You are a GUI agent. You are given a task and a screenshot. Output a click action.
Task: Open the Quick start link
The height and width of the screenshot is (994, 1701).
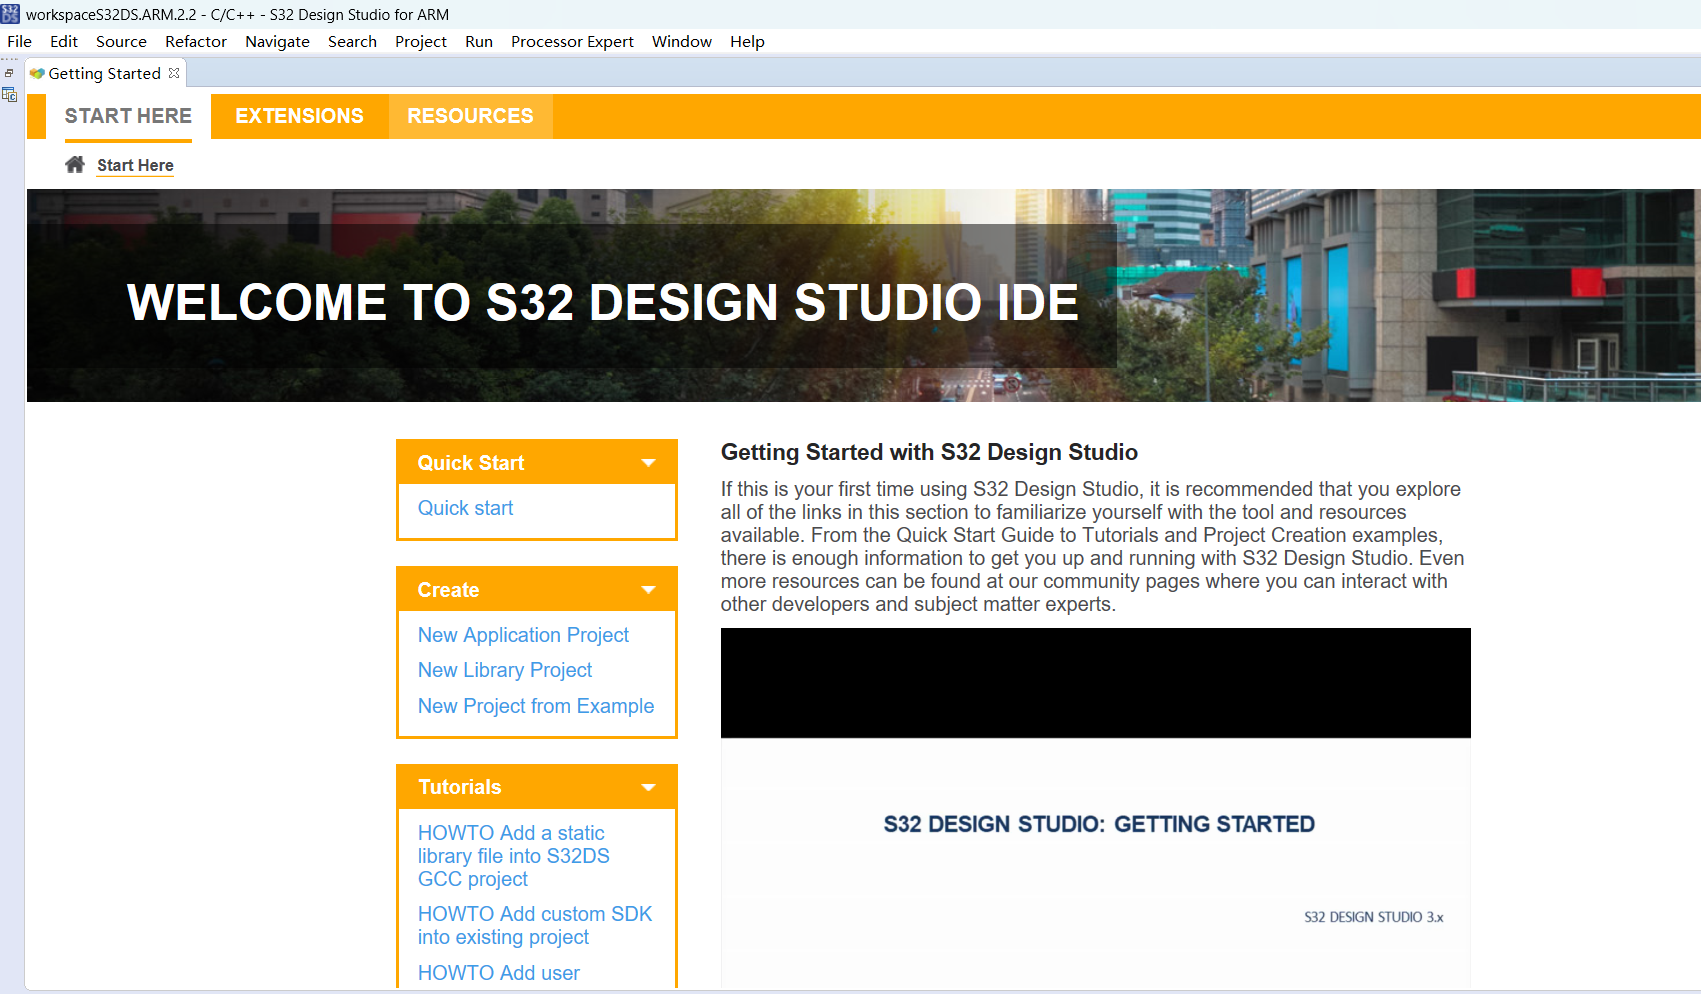(465, 508)
